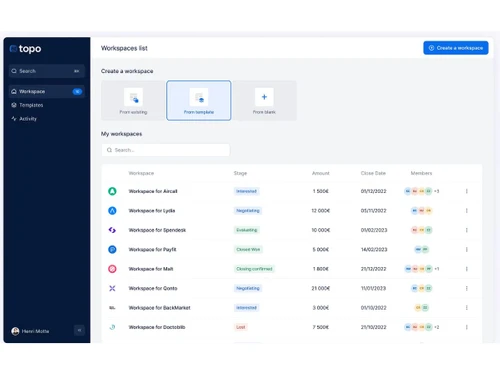
Task: Open more options for Payfit row
Action: (467, 249)
